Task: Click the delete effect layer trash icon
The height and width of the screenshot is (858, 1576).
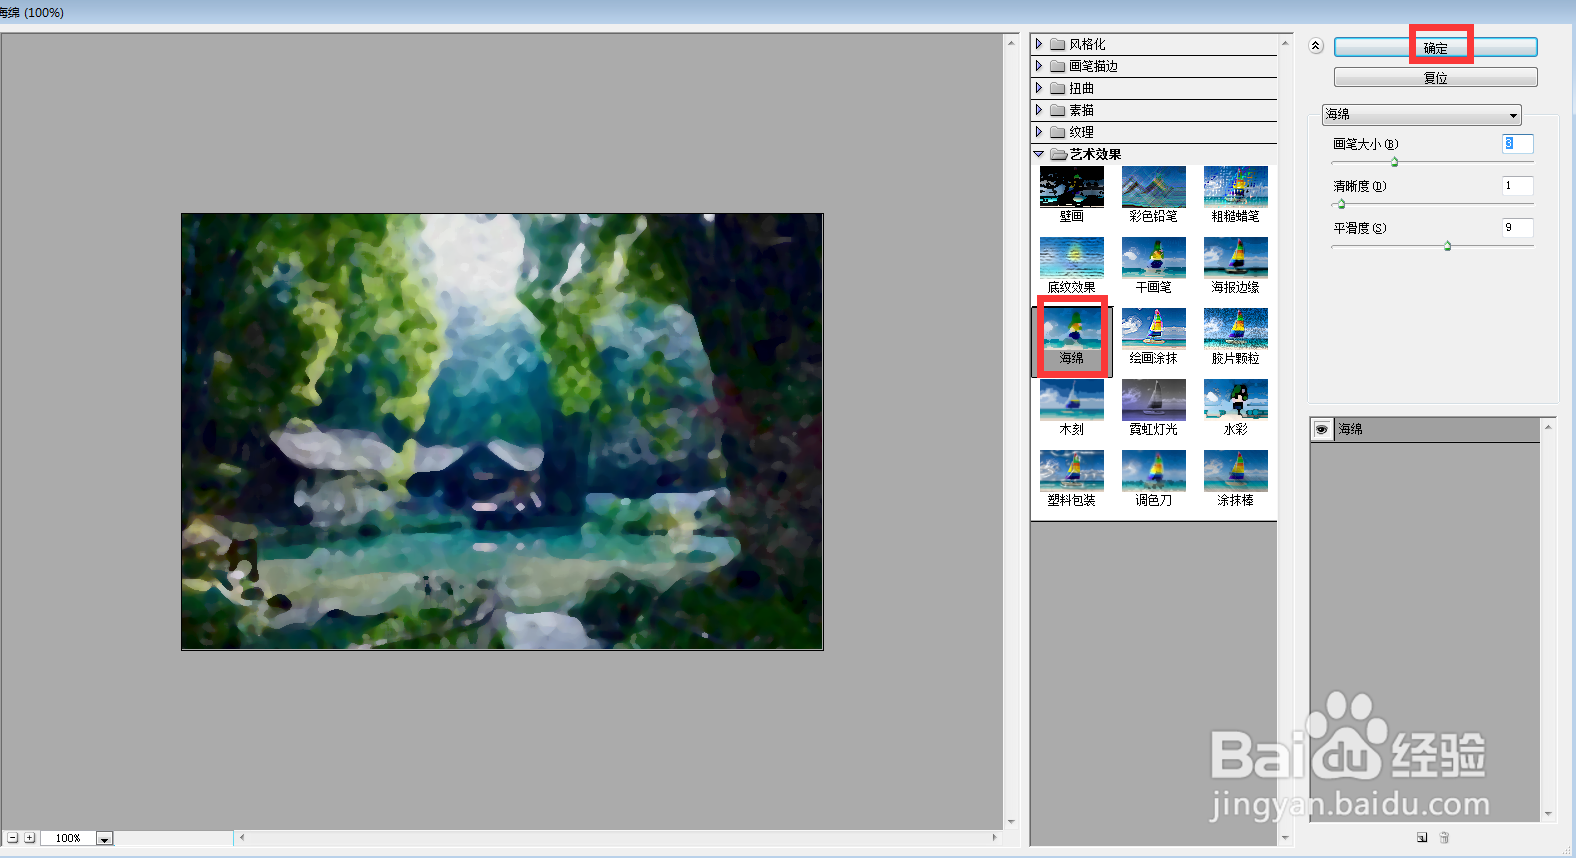Action: pyautogui.click(x=1444, y=838)
